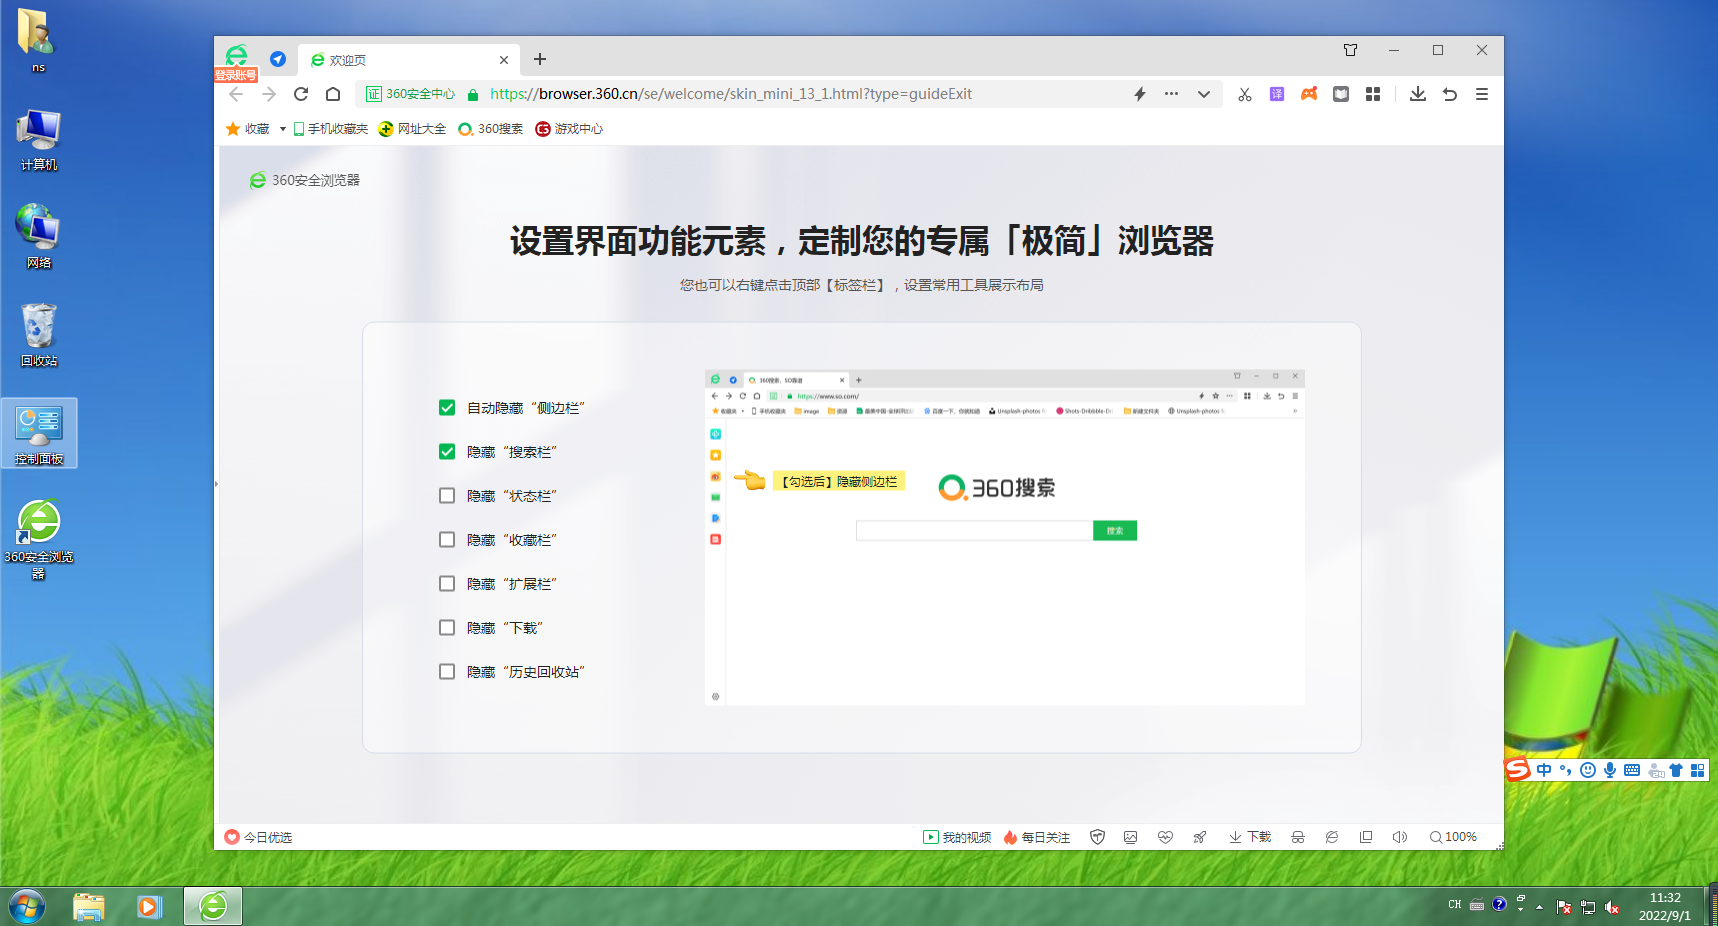Open the reading mode book icon
Screen dimensions: 1718x926
pyautogui.click(x=1341, y=94)
